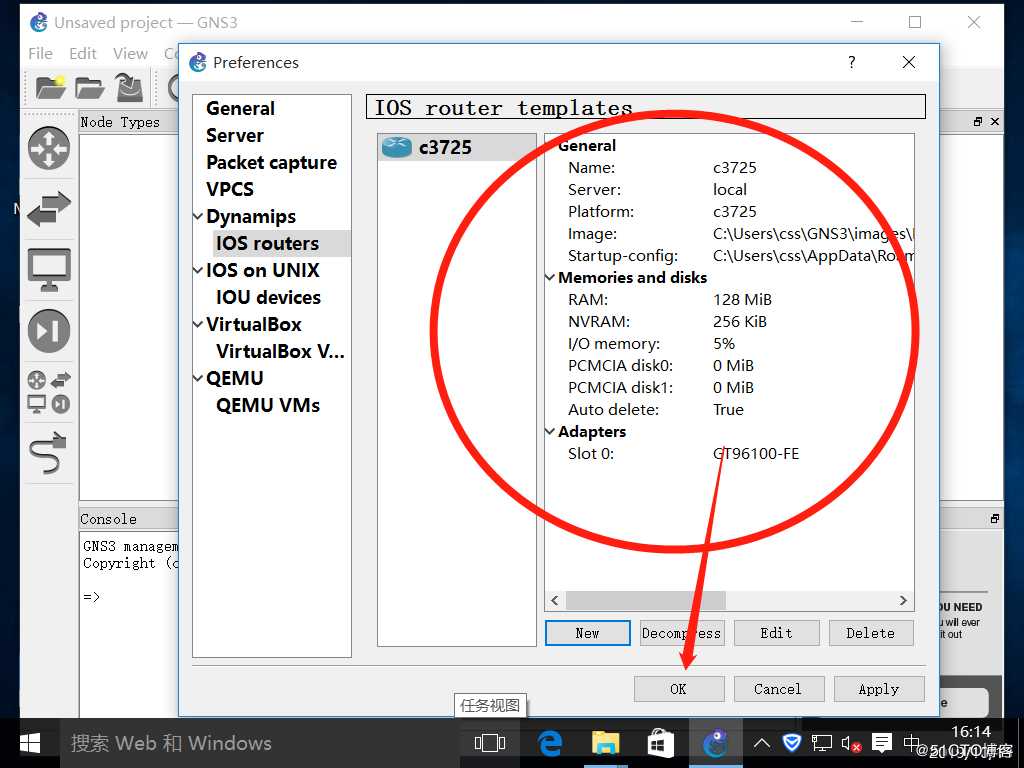Click the Decompress button

(682, 633)
